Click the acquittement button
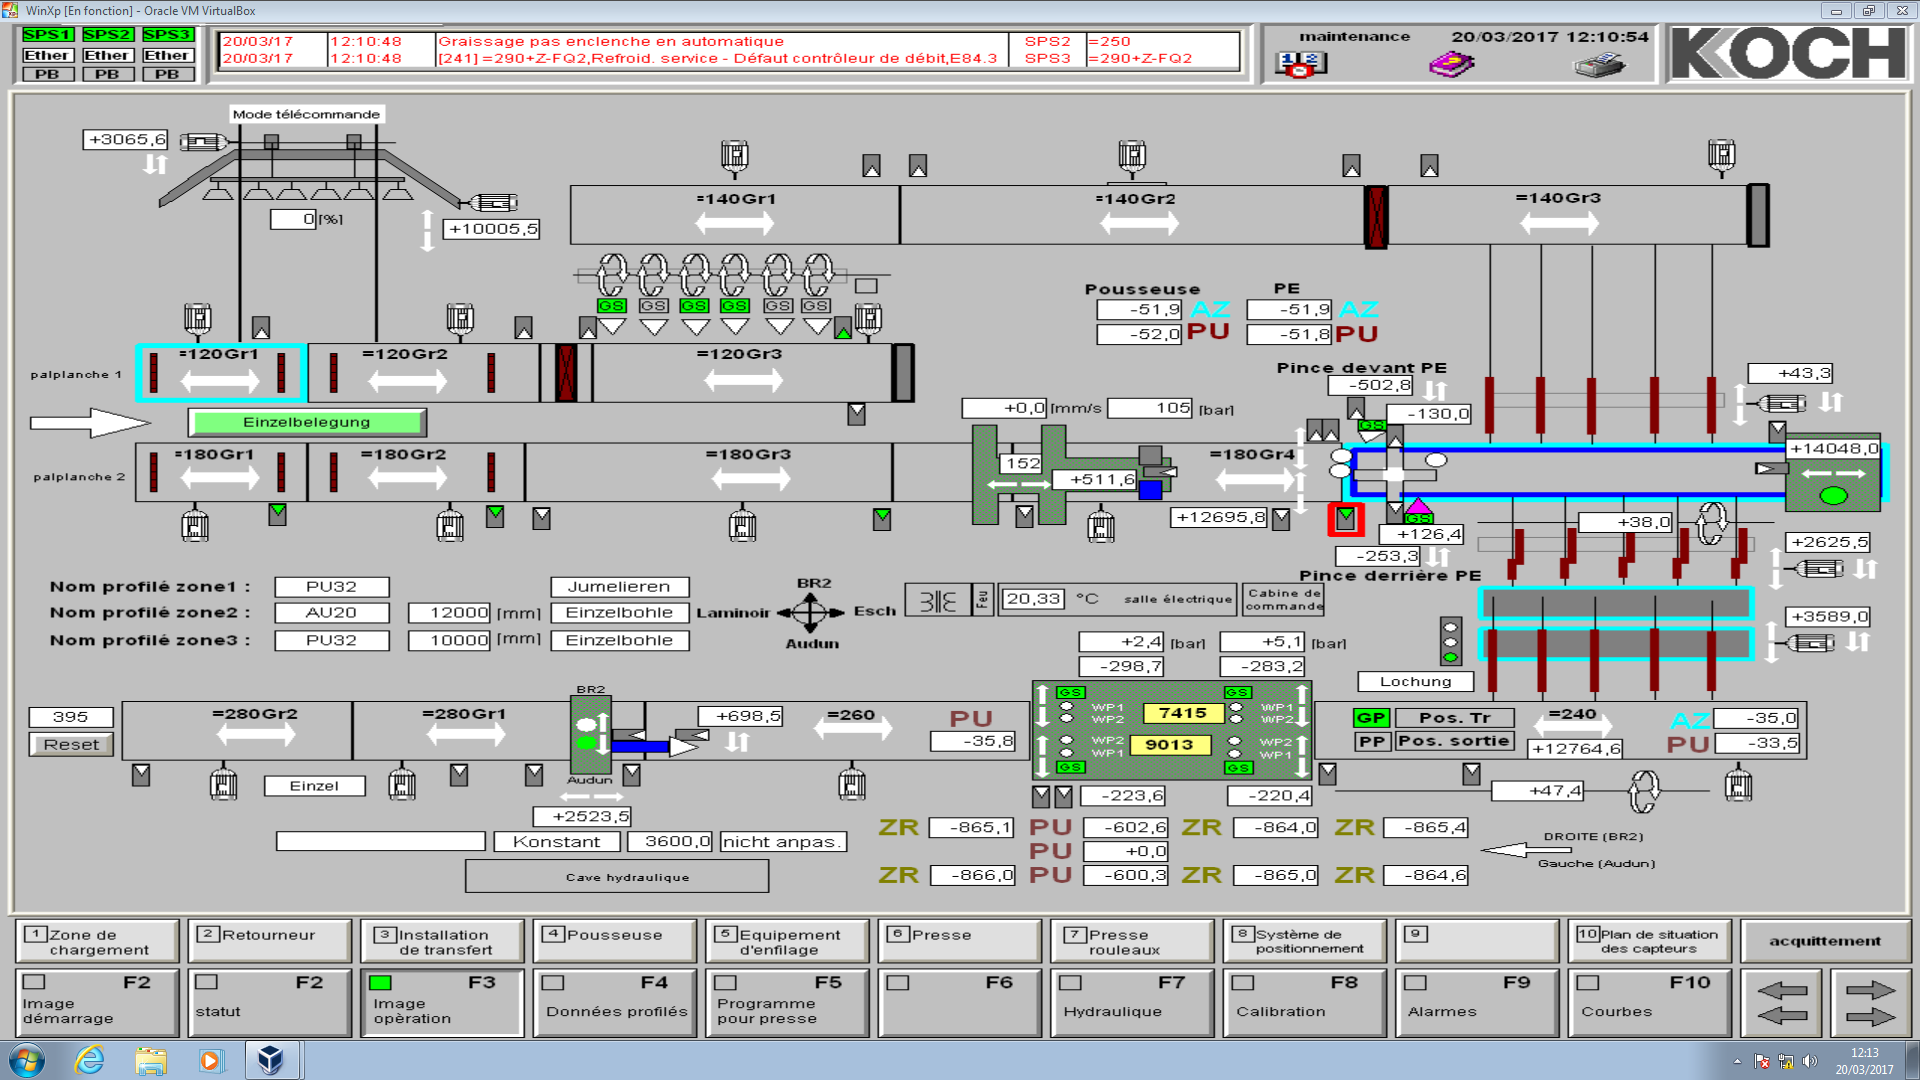 tap(1824, 941)
